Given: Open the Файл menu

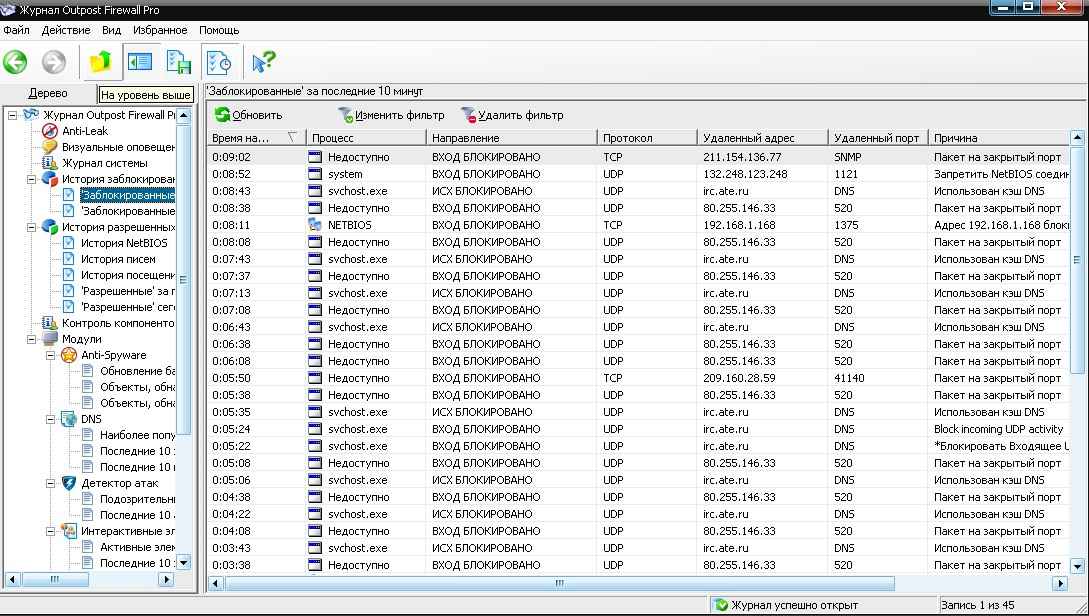Looking at the screenshot, I should click(16, 30).
